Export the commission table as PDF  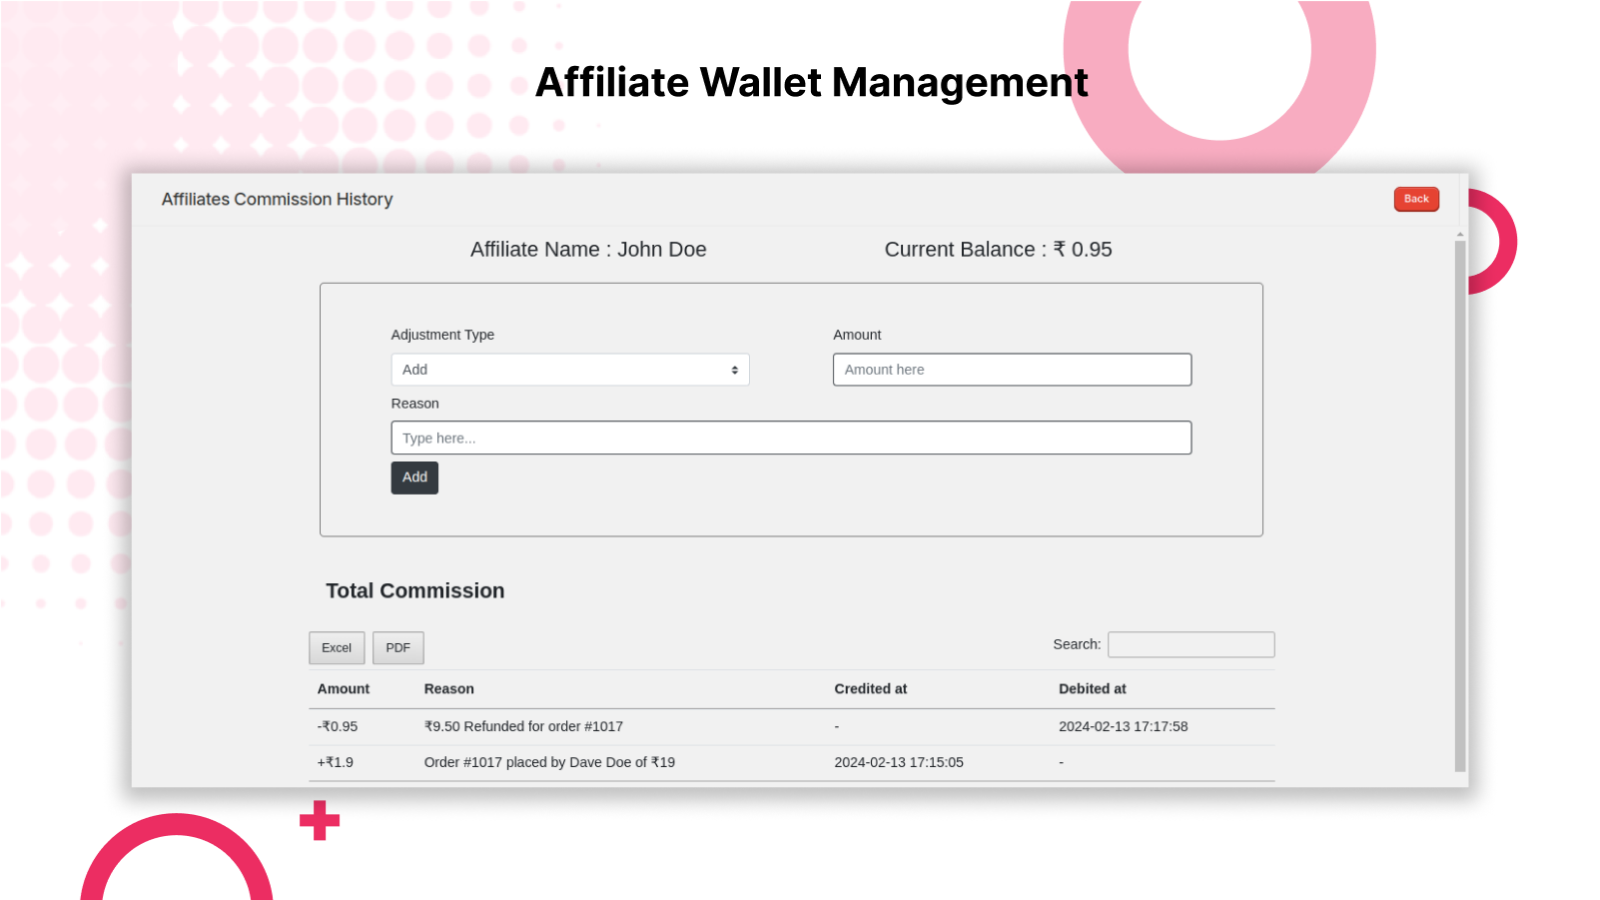click(398, 647)
